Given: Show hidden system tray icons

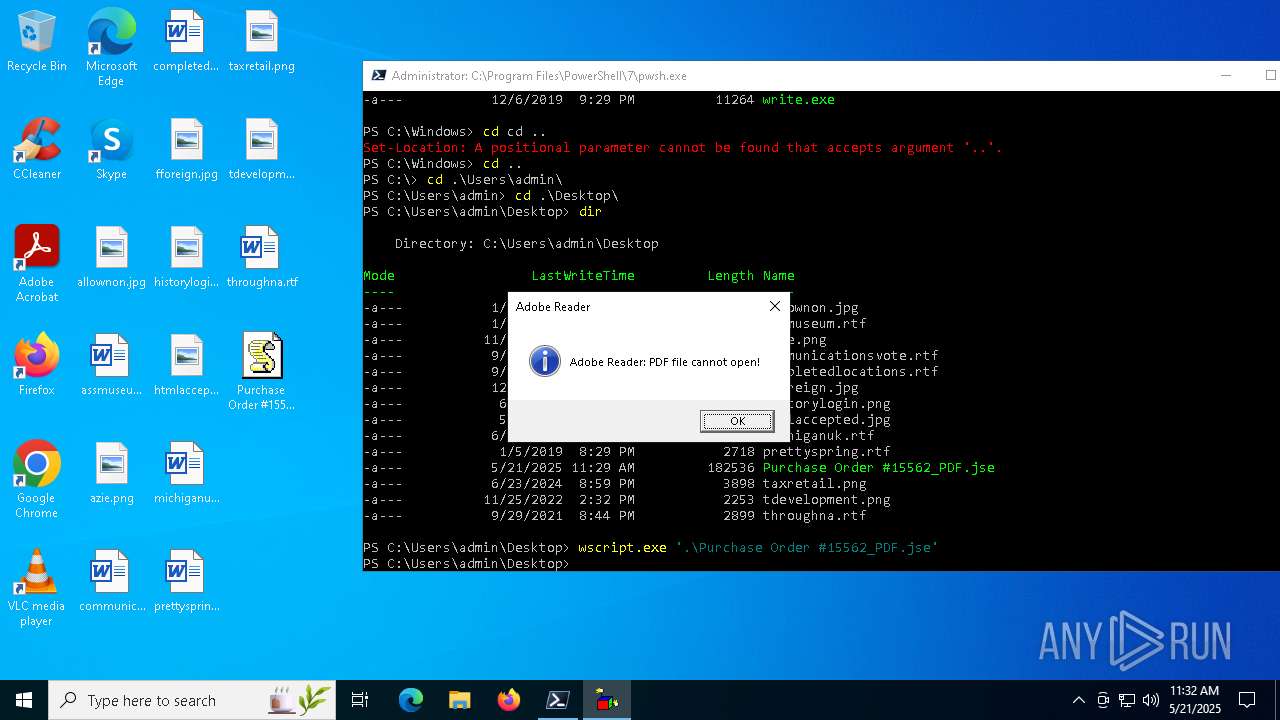Looking at the screenshot, I should 1078,700.
